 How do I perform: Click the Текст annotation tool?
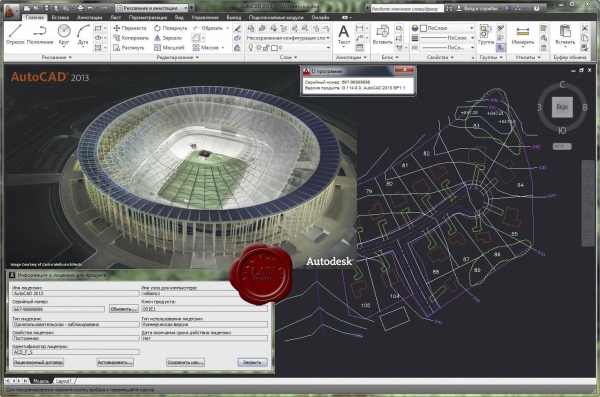click(344, 35)
